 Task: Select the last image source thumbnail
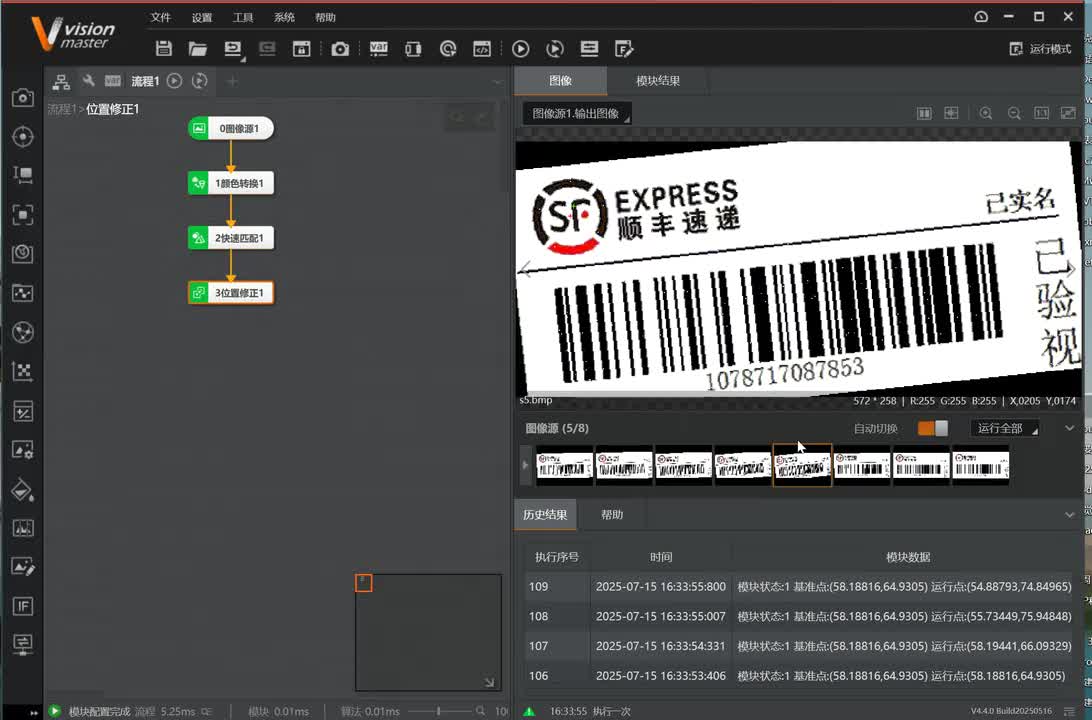pos(981,465)
